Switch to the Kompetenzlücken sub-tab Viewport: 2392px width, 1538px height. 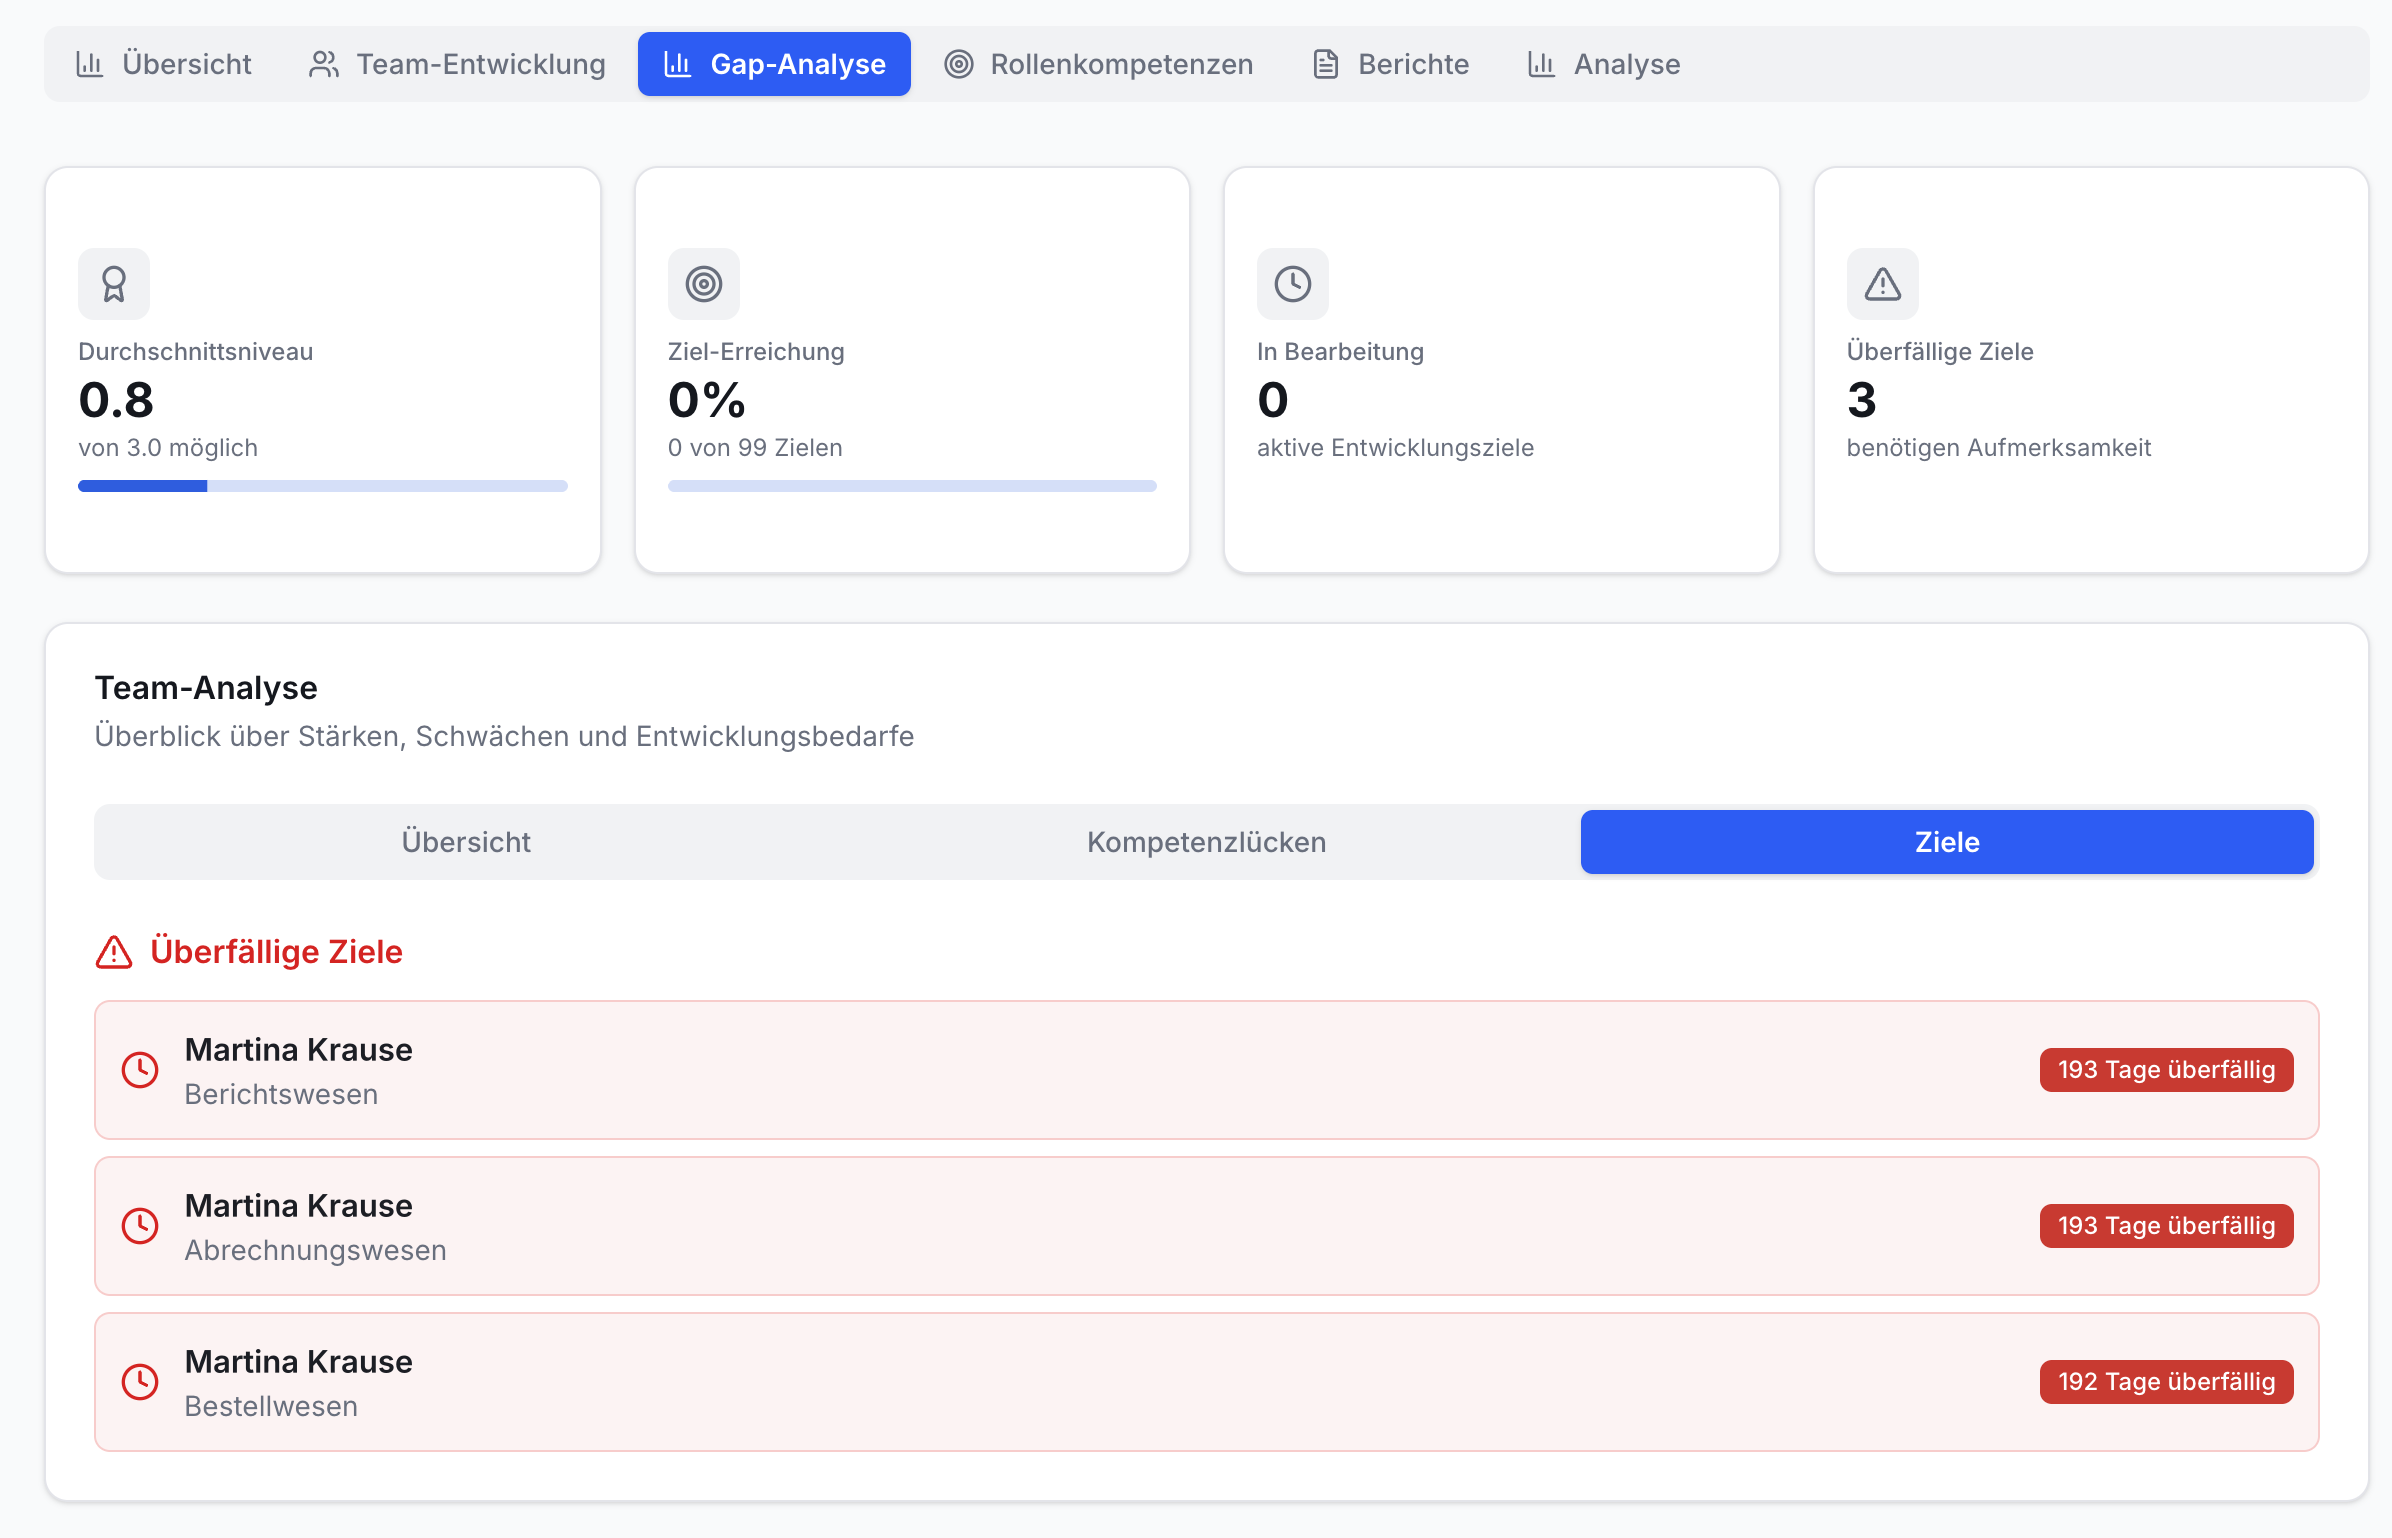[1207, 842]
